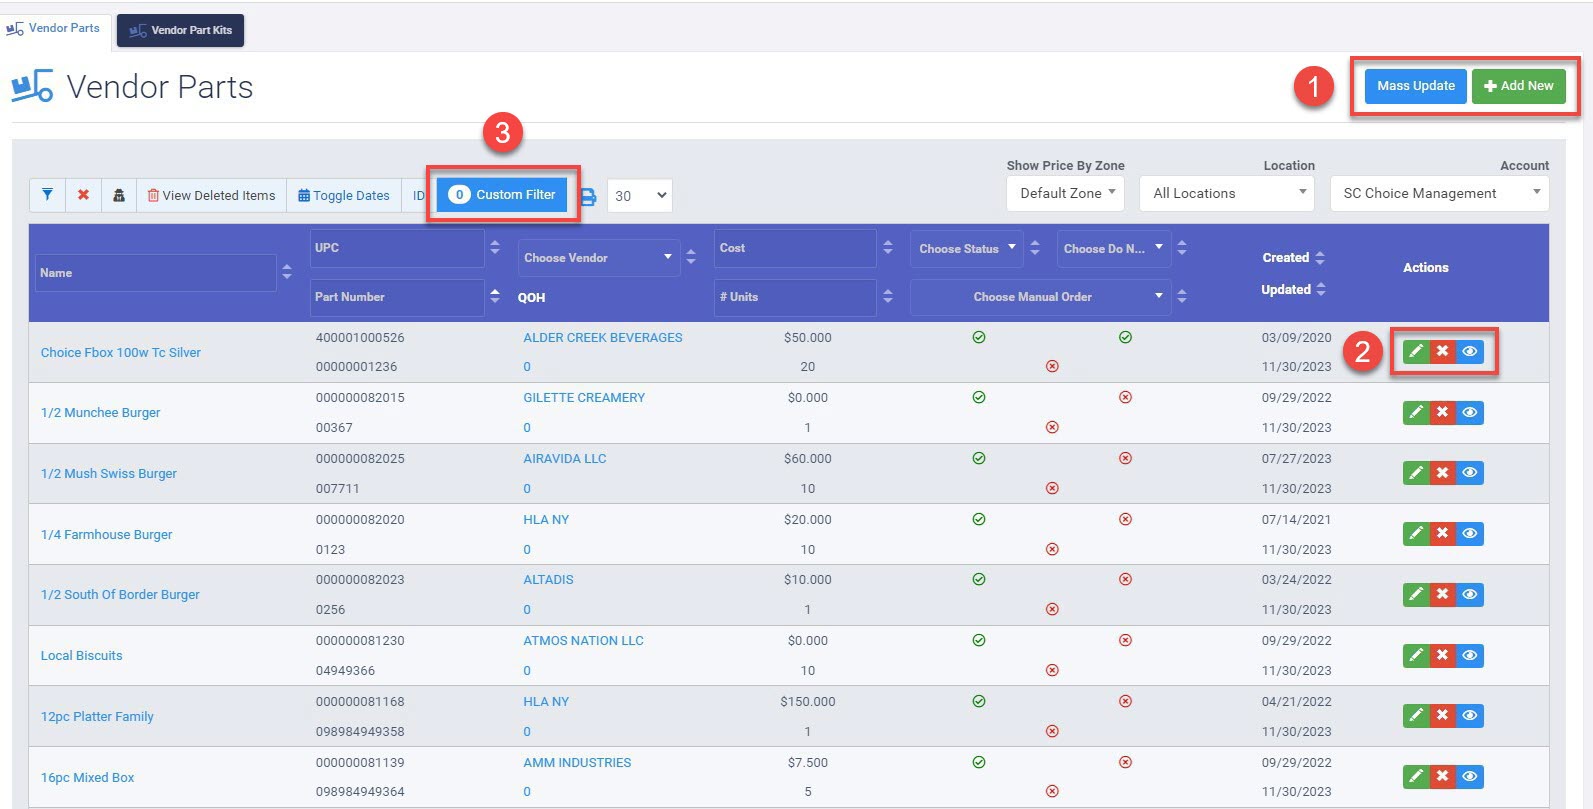
Task: Toggle Dates display in the toolbar
Action: tap(344, 195)
